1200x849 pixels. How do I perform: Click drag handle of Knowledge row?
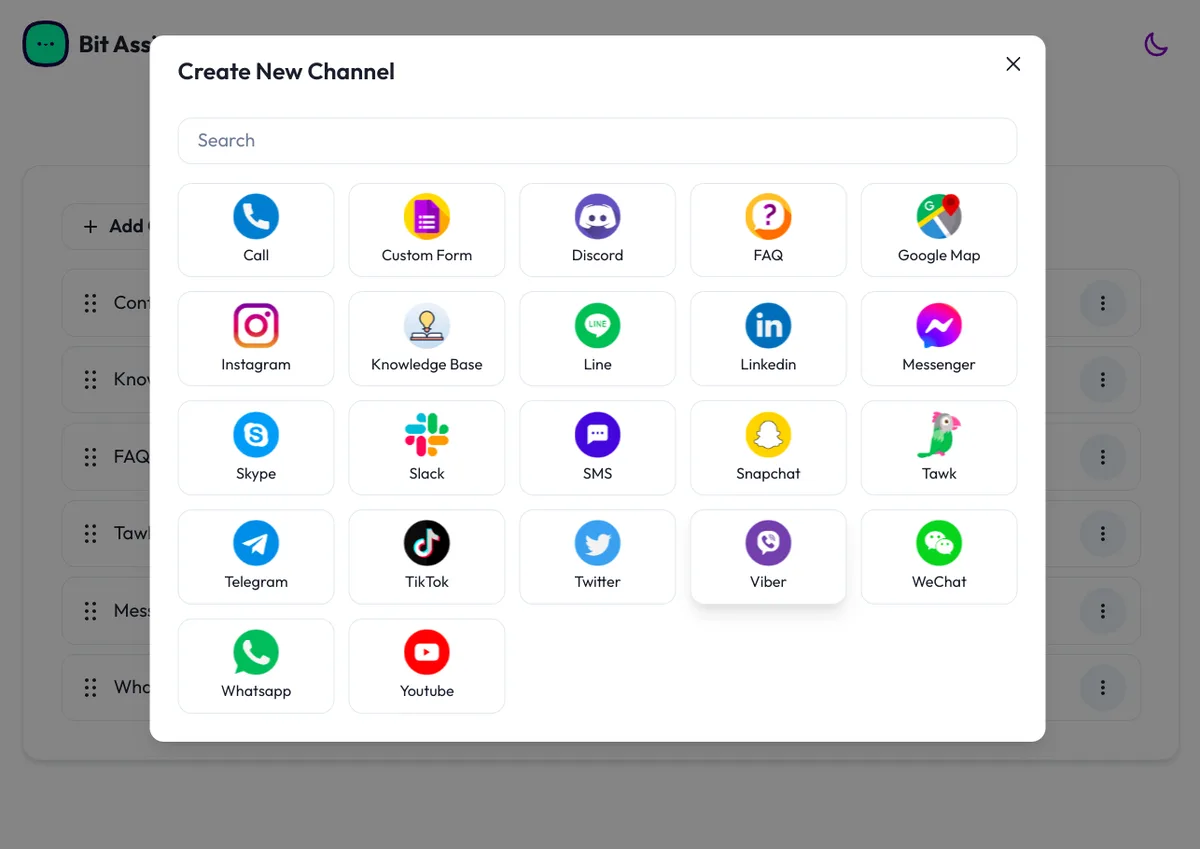pyautogui.click(x=90, y=380)
